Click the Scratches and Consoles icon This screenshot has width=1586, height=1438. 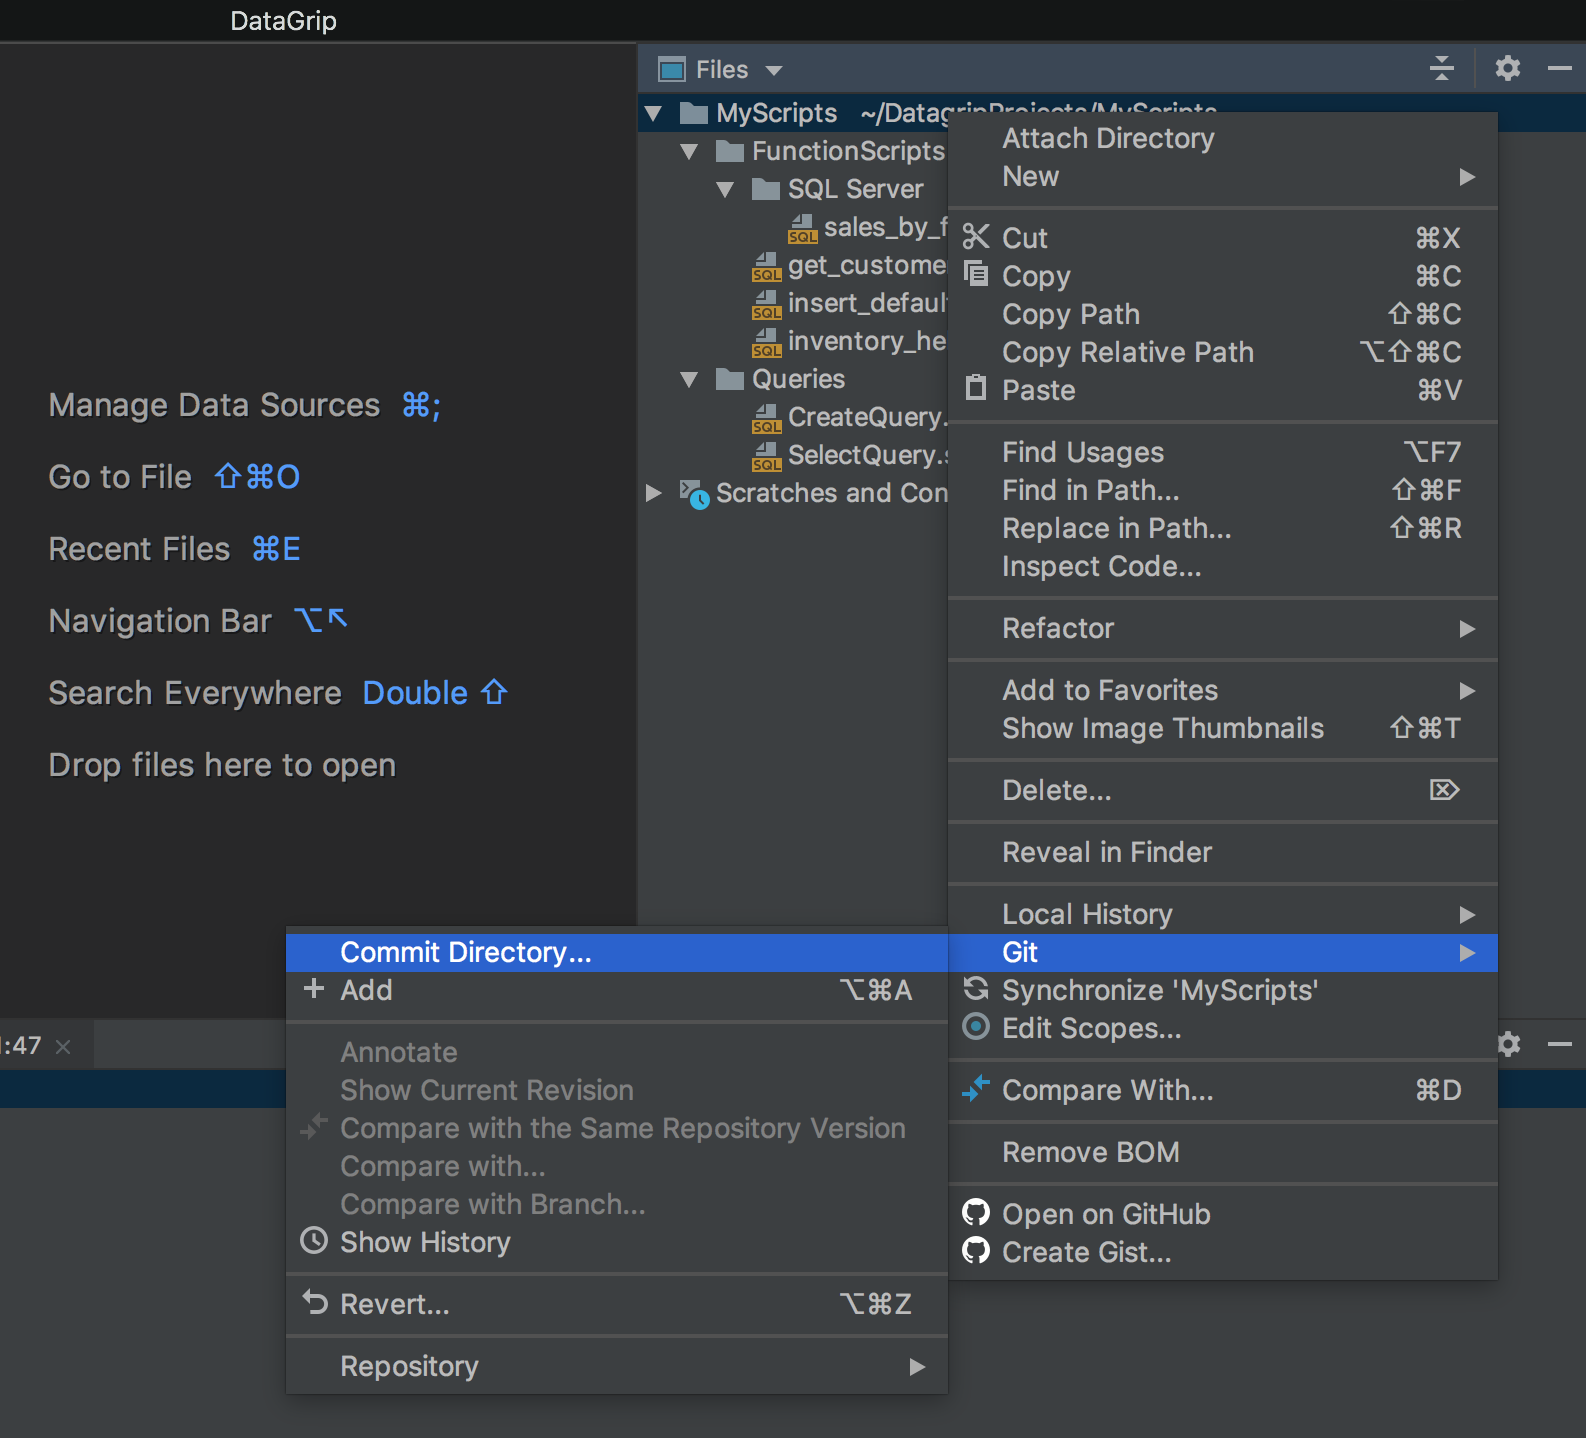[695, 494]
